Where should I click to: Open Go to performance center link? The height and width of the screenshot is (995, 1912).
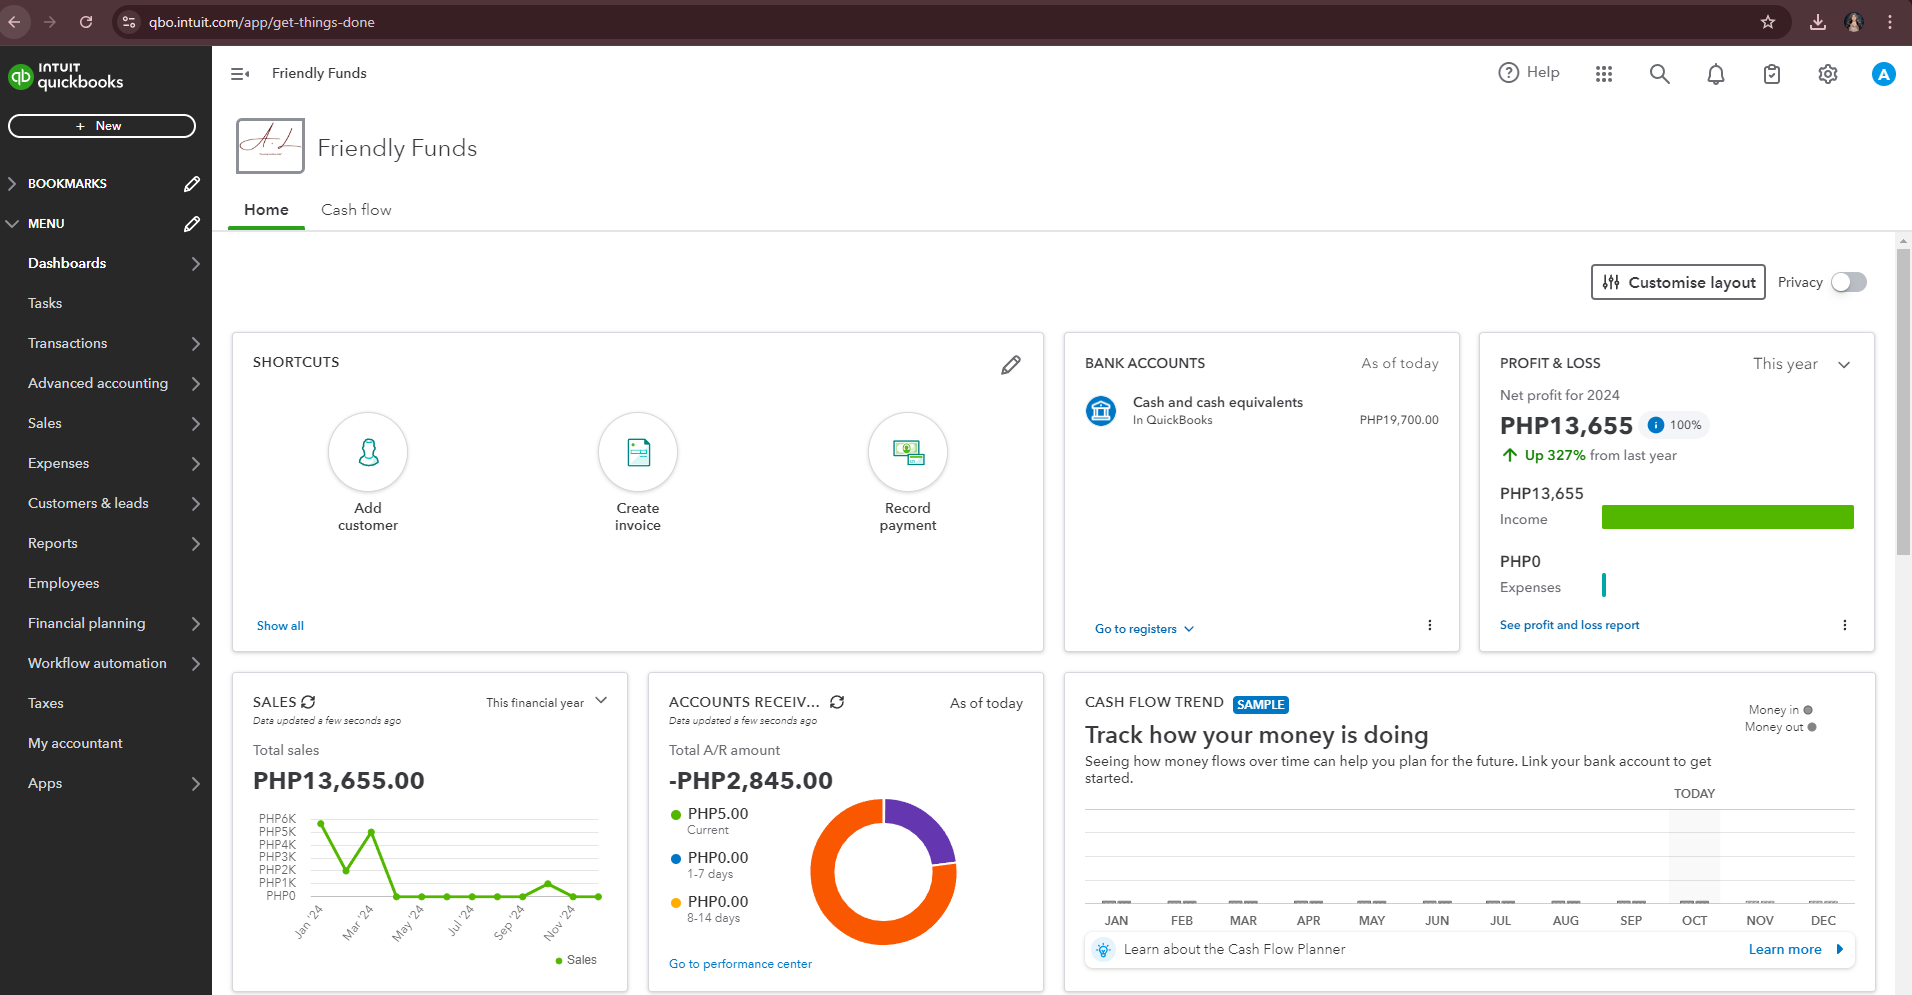point(740,964)
